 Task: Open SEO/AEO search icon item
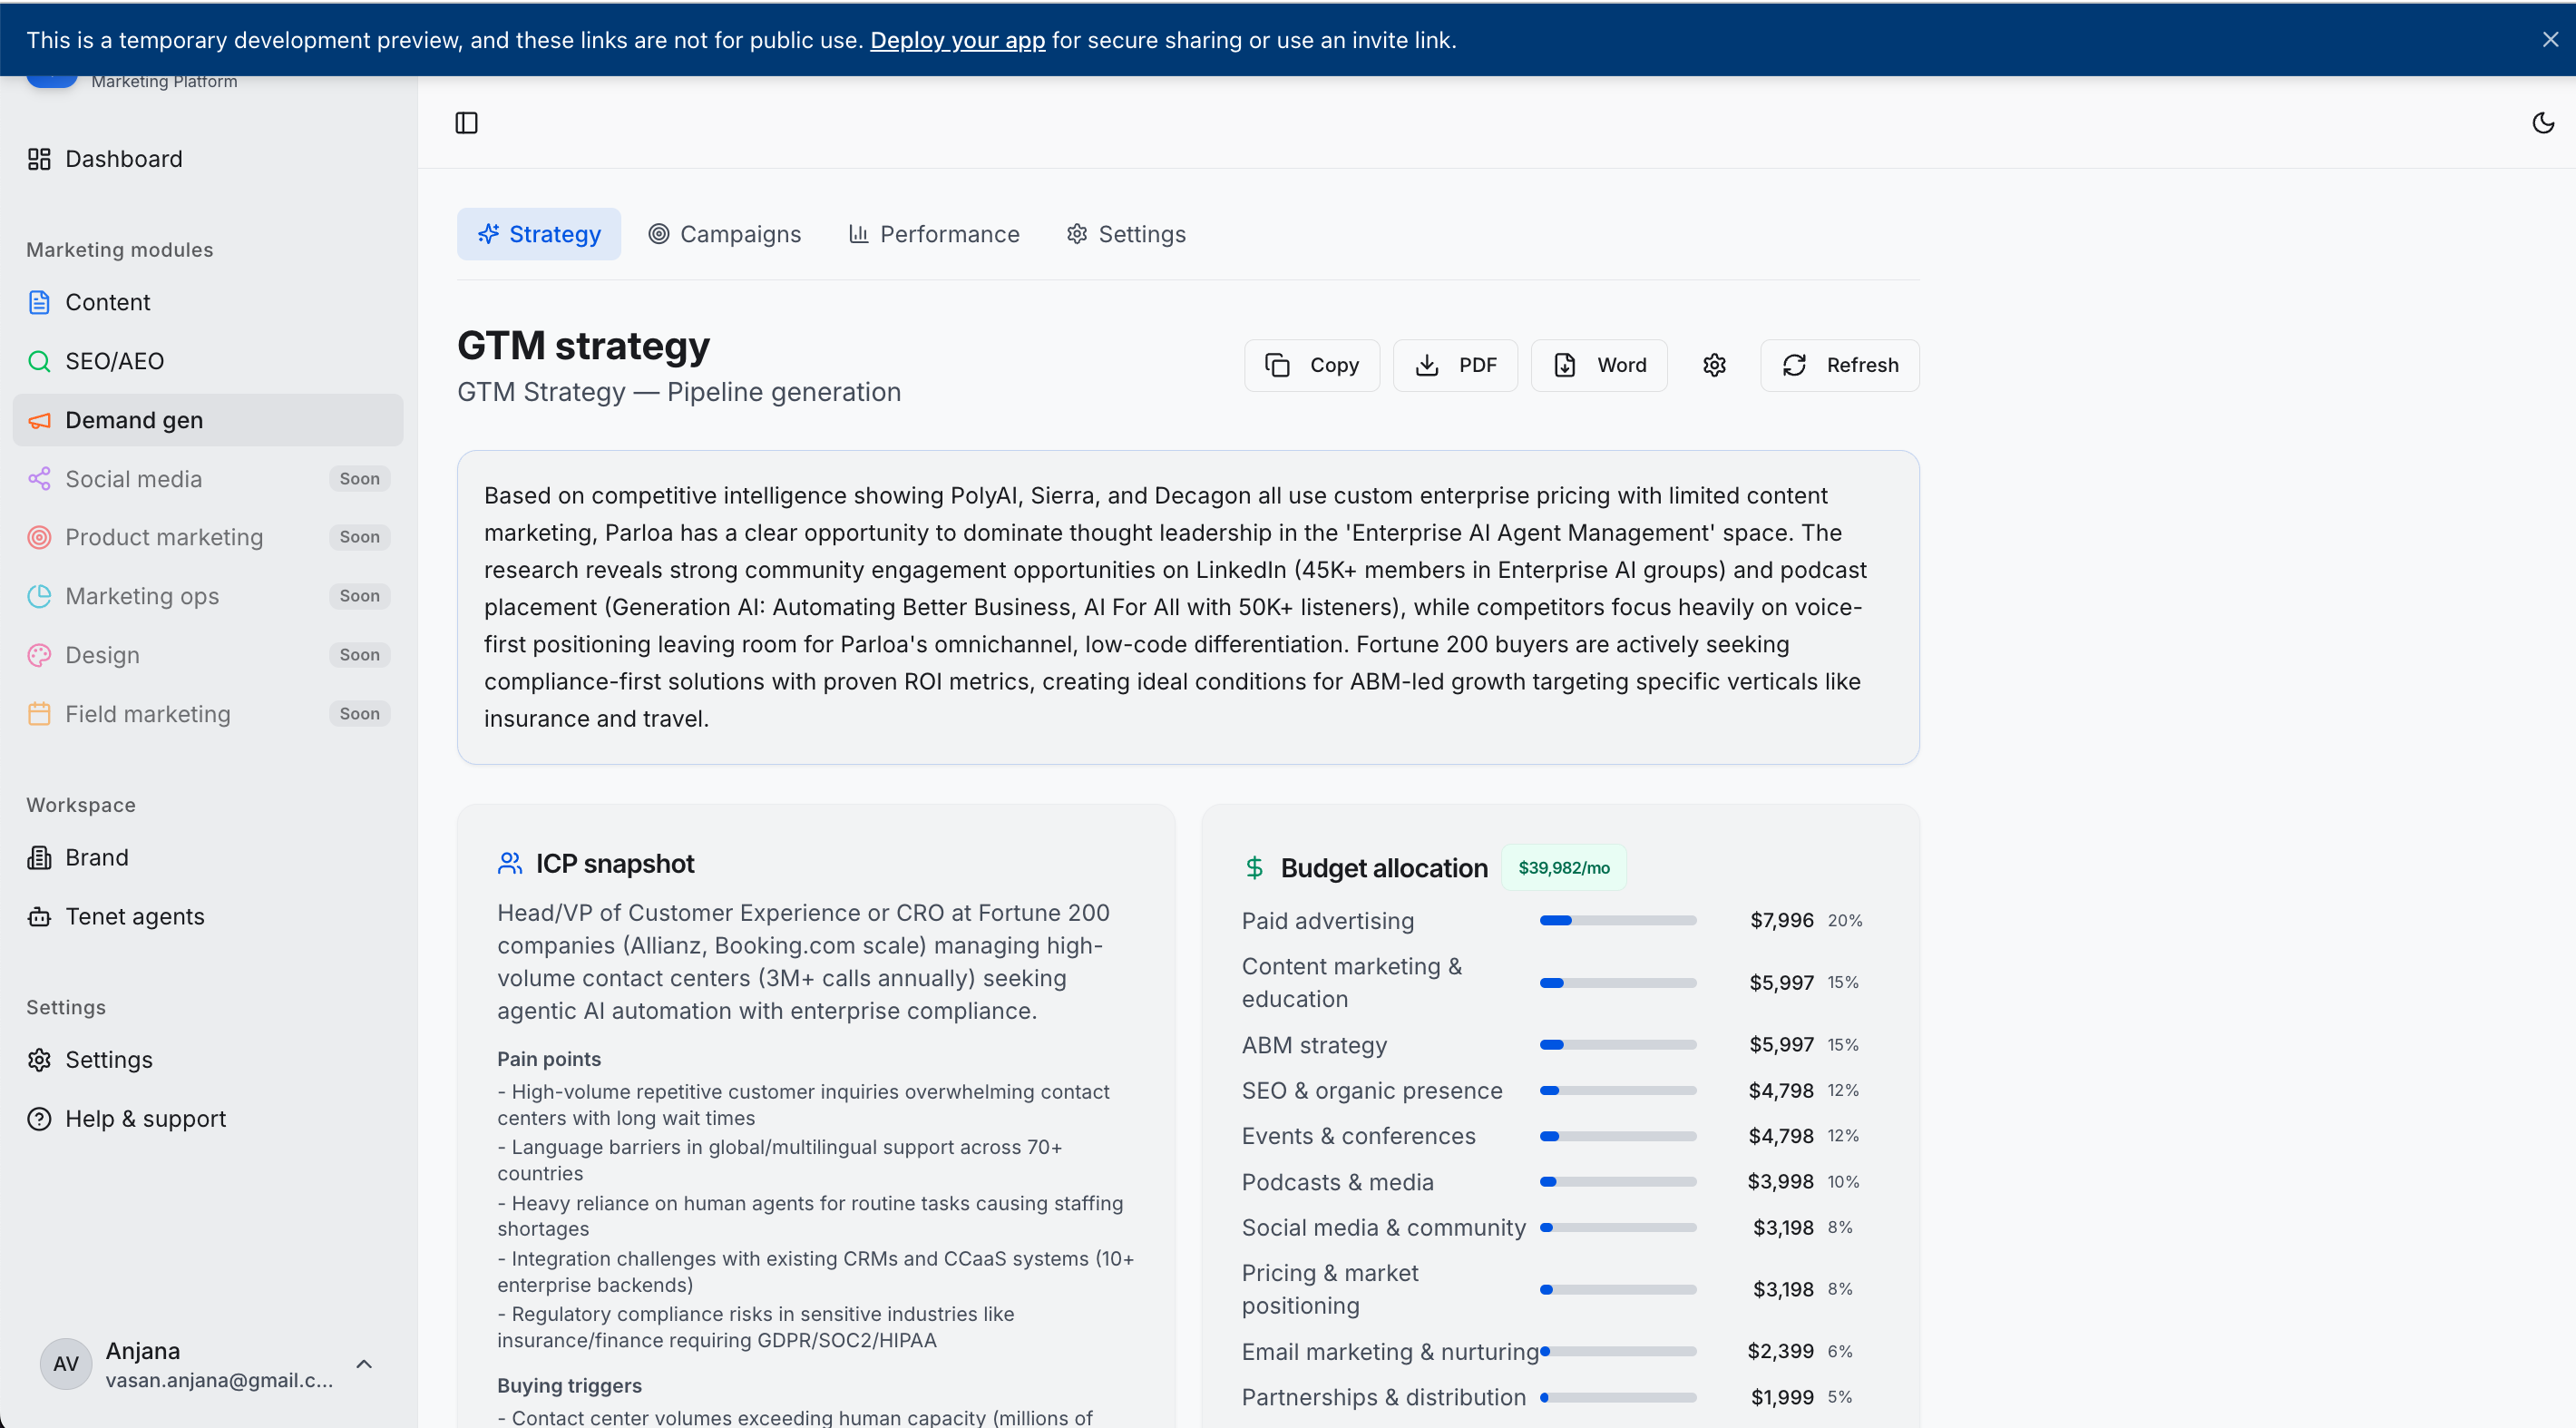coord(39,361)
